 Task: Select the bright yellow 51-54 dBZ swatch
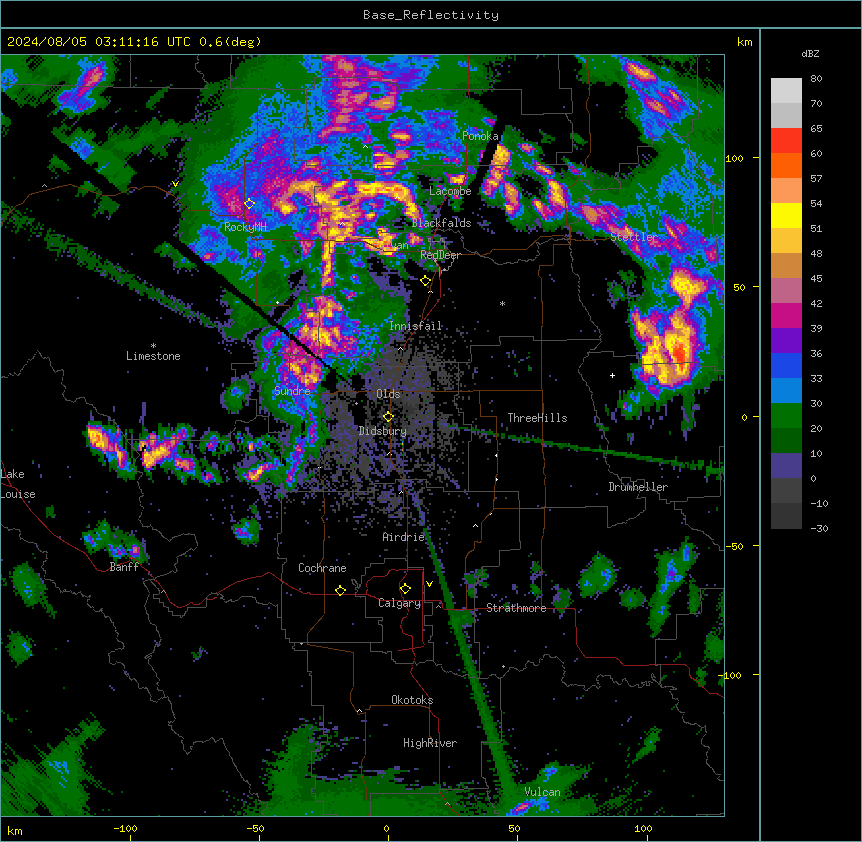pos(786,215)
